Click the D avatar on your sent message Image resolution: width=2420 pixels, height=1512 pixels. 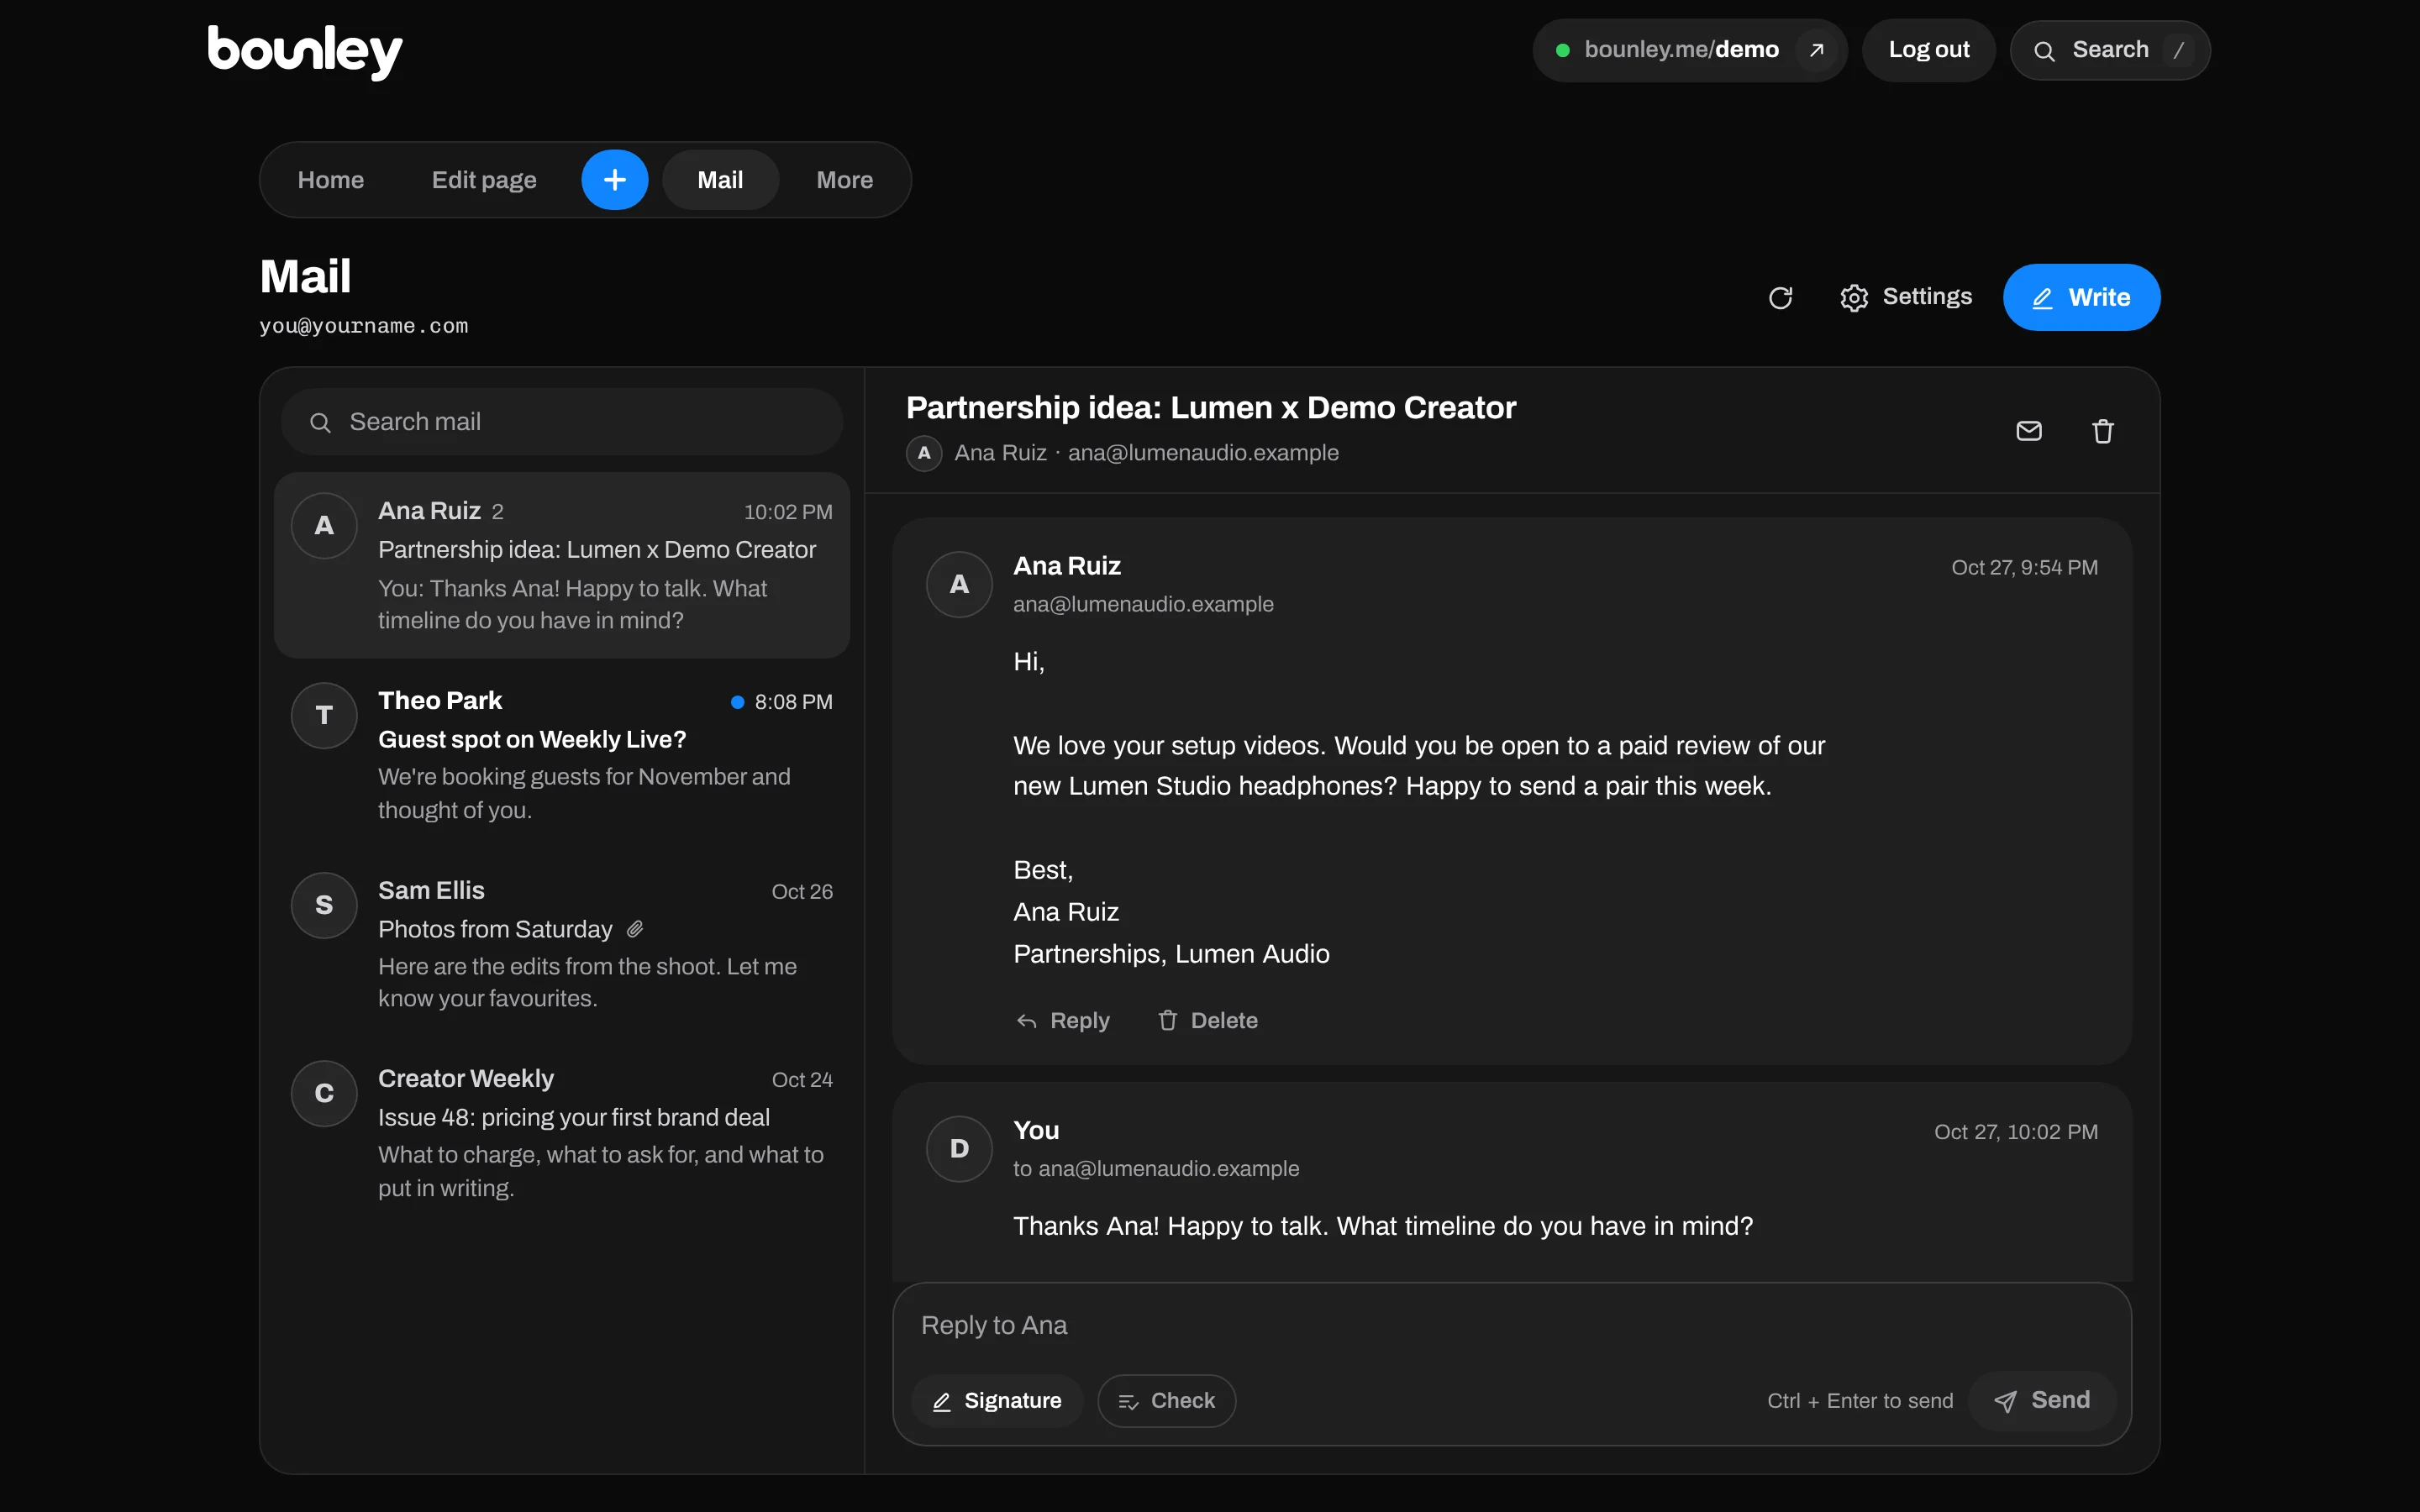pyautogui.click(x=959, y=1148)
